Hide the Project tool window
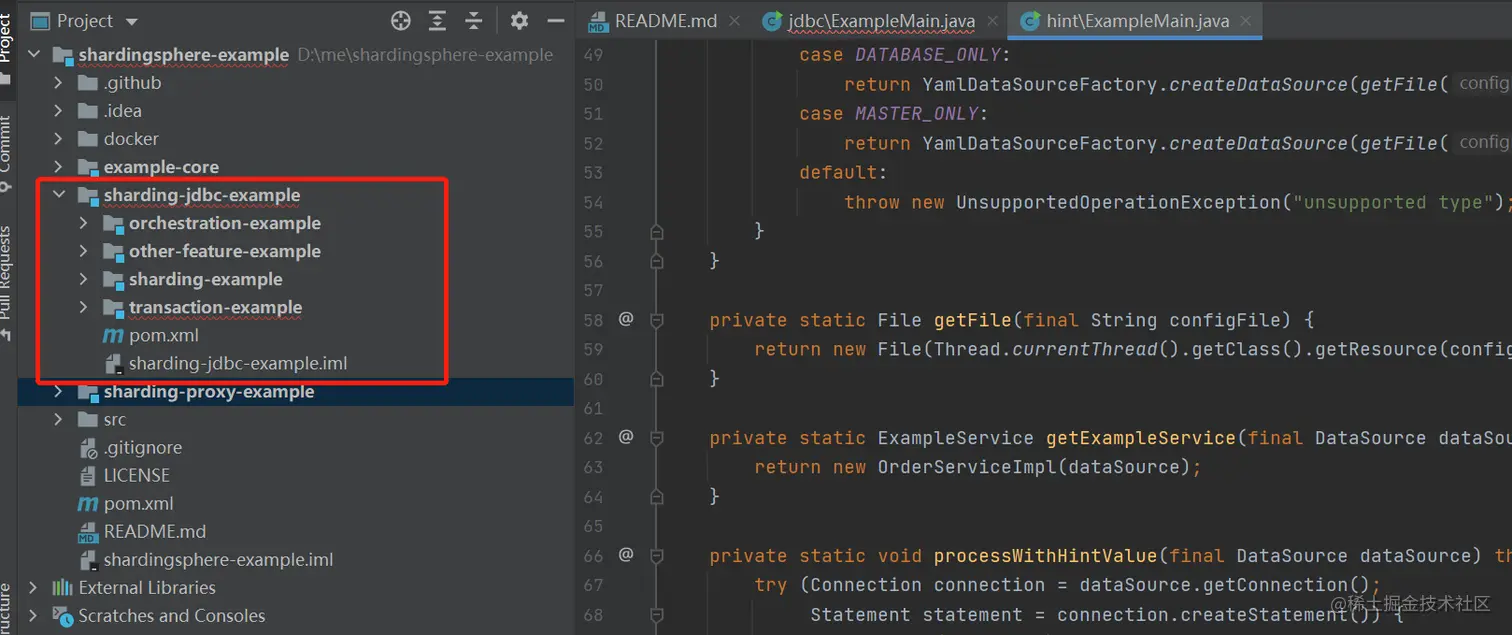 [x=556, y=20]
